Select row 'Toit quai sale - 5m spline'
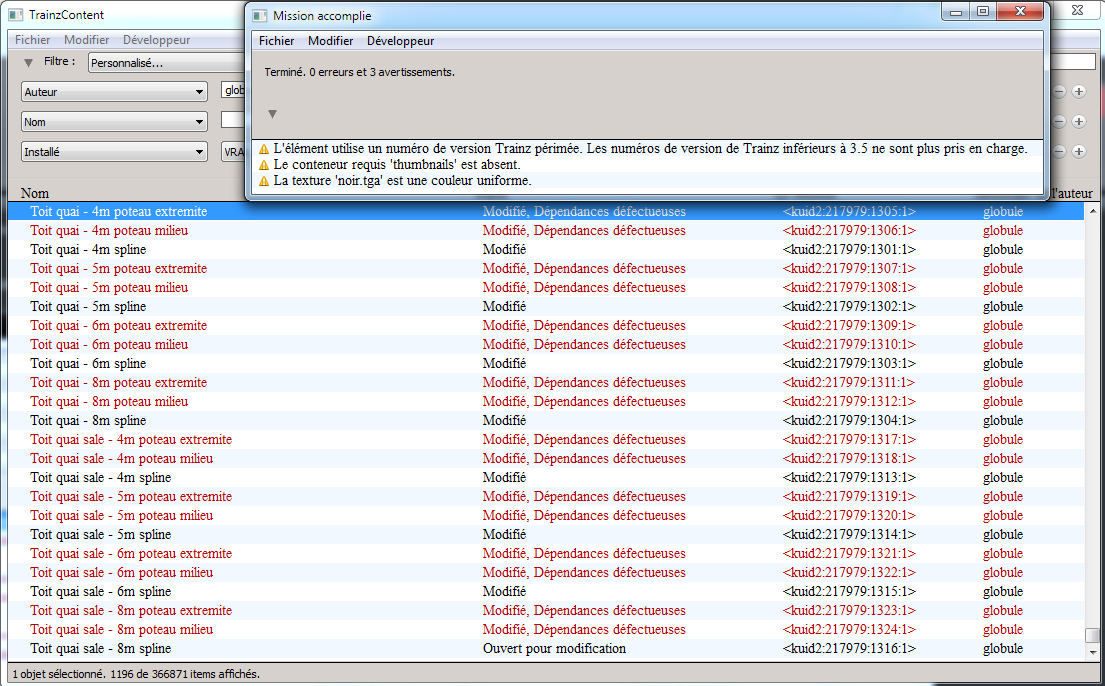Screen dimensions: 1105x686 pos(546,535)
